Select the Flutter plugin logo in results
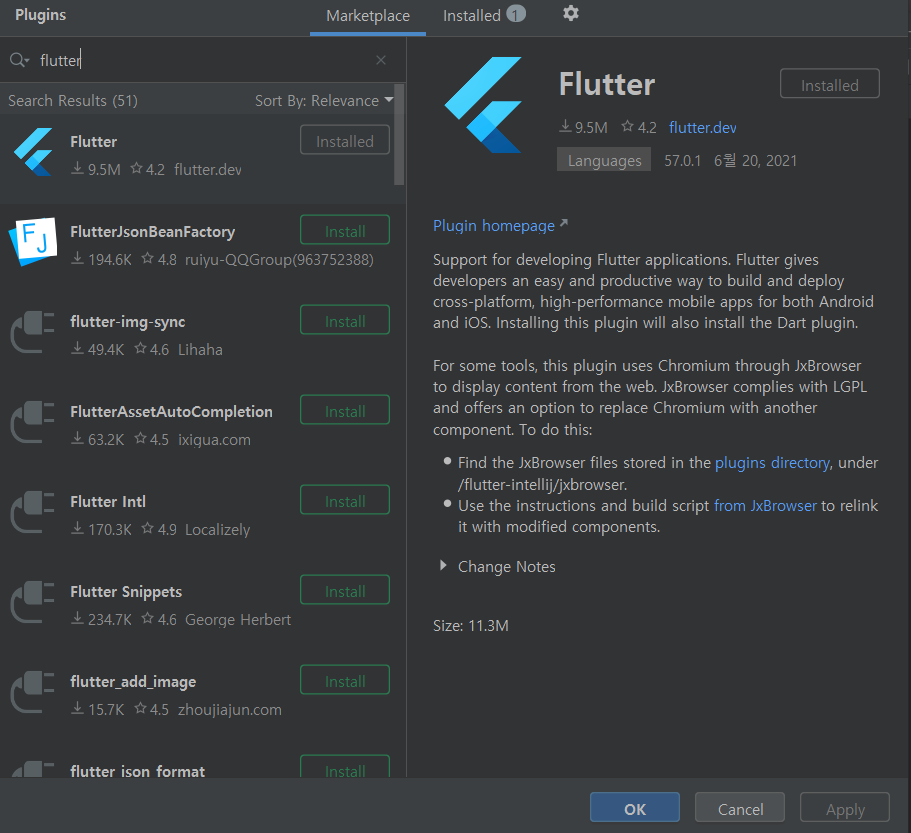This screenshot has width=911, height=833. coord(33,152)
